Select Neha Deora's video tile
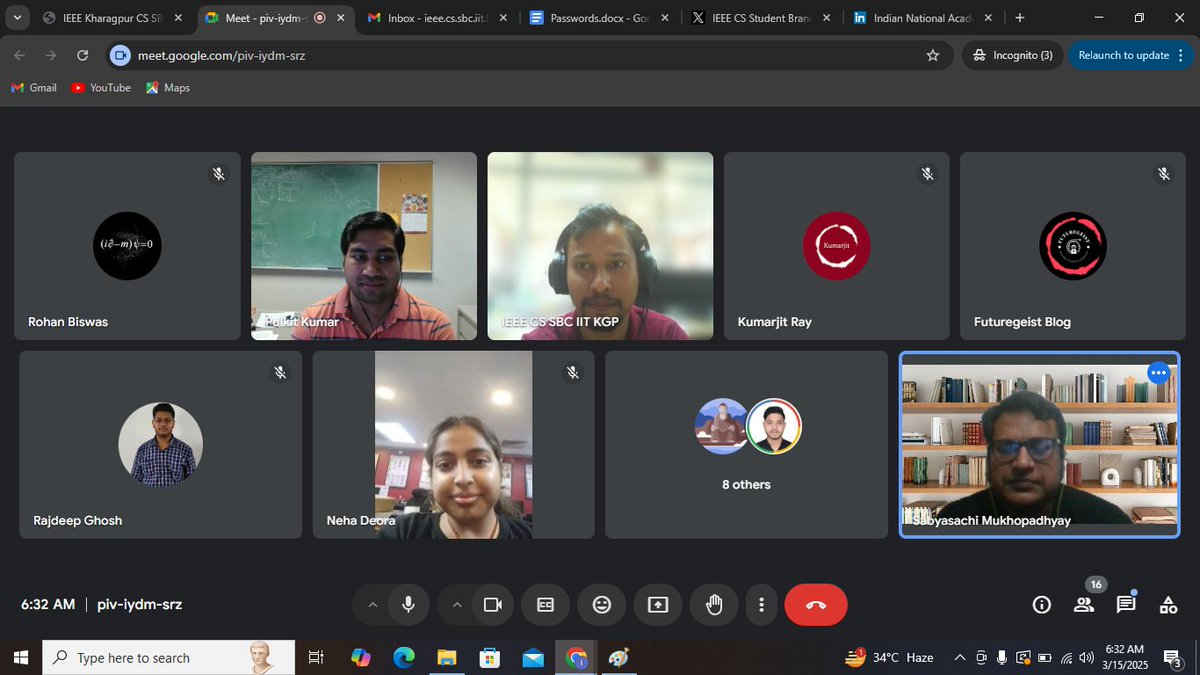Viewport: 1200px width, 675px height. (453, 445)
